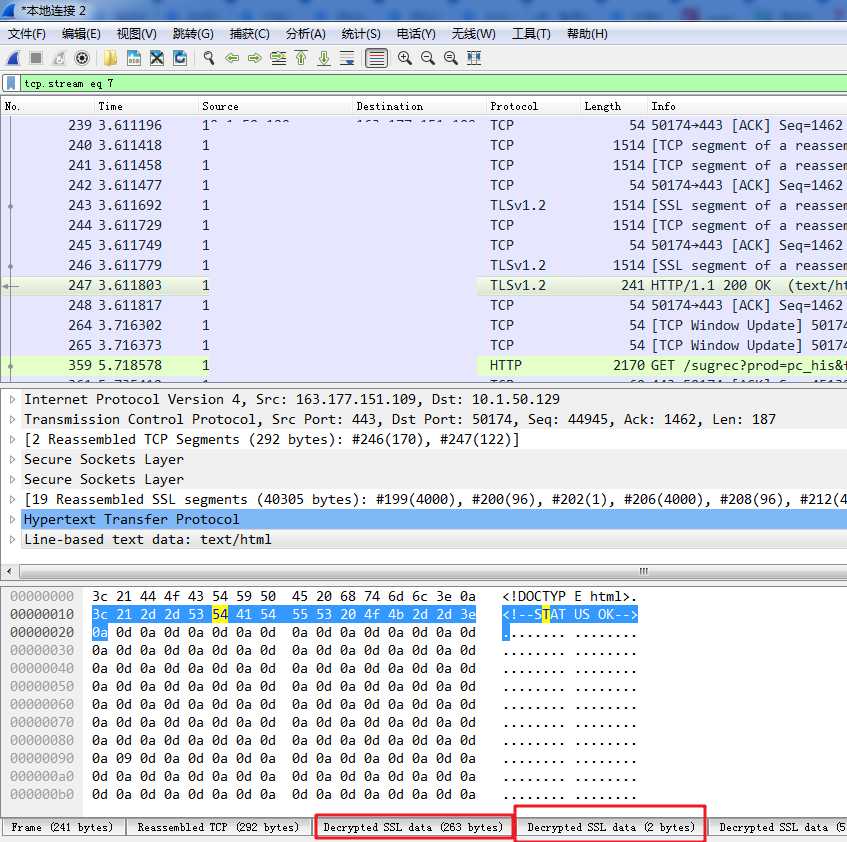Zoom out on the main window text

[428, 58]
